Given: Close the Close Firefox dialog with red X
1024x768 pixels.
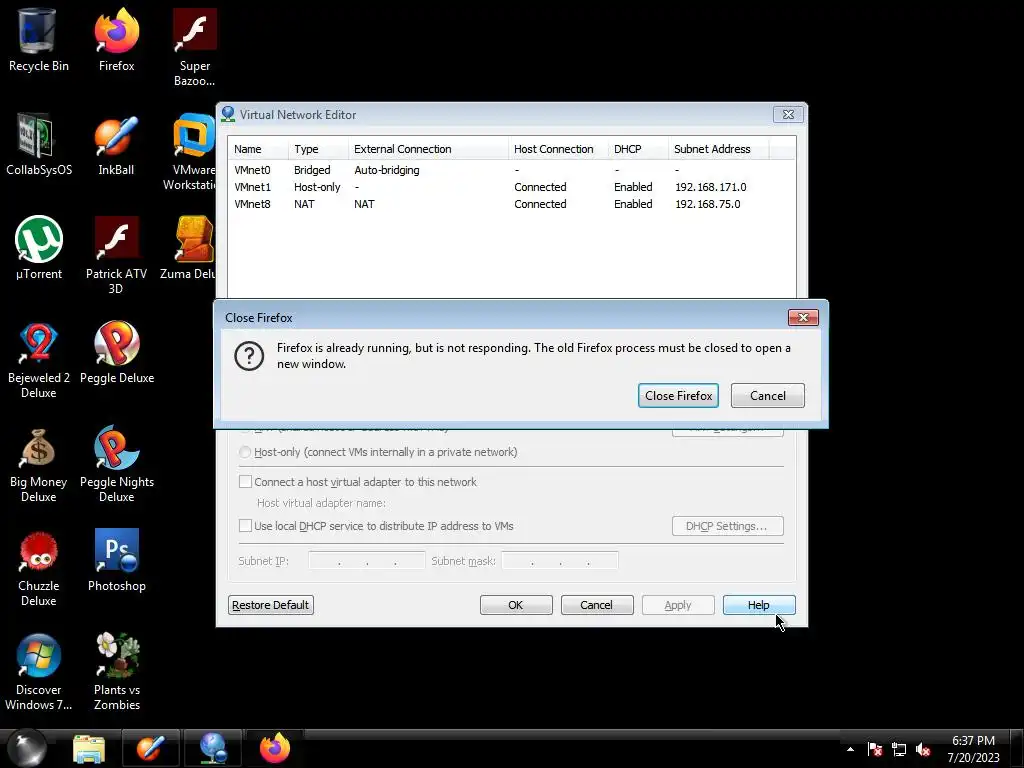Looking at the screenshot, I should (x=803, y=317).
